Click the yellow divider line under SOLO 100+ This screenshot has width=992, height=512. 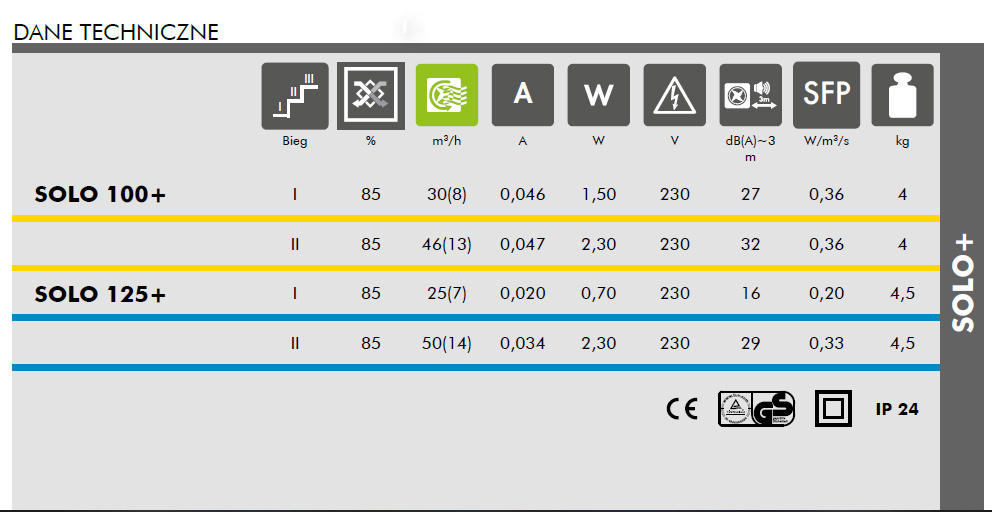pos(475,218)
